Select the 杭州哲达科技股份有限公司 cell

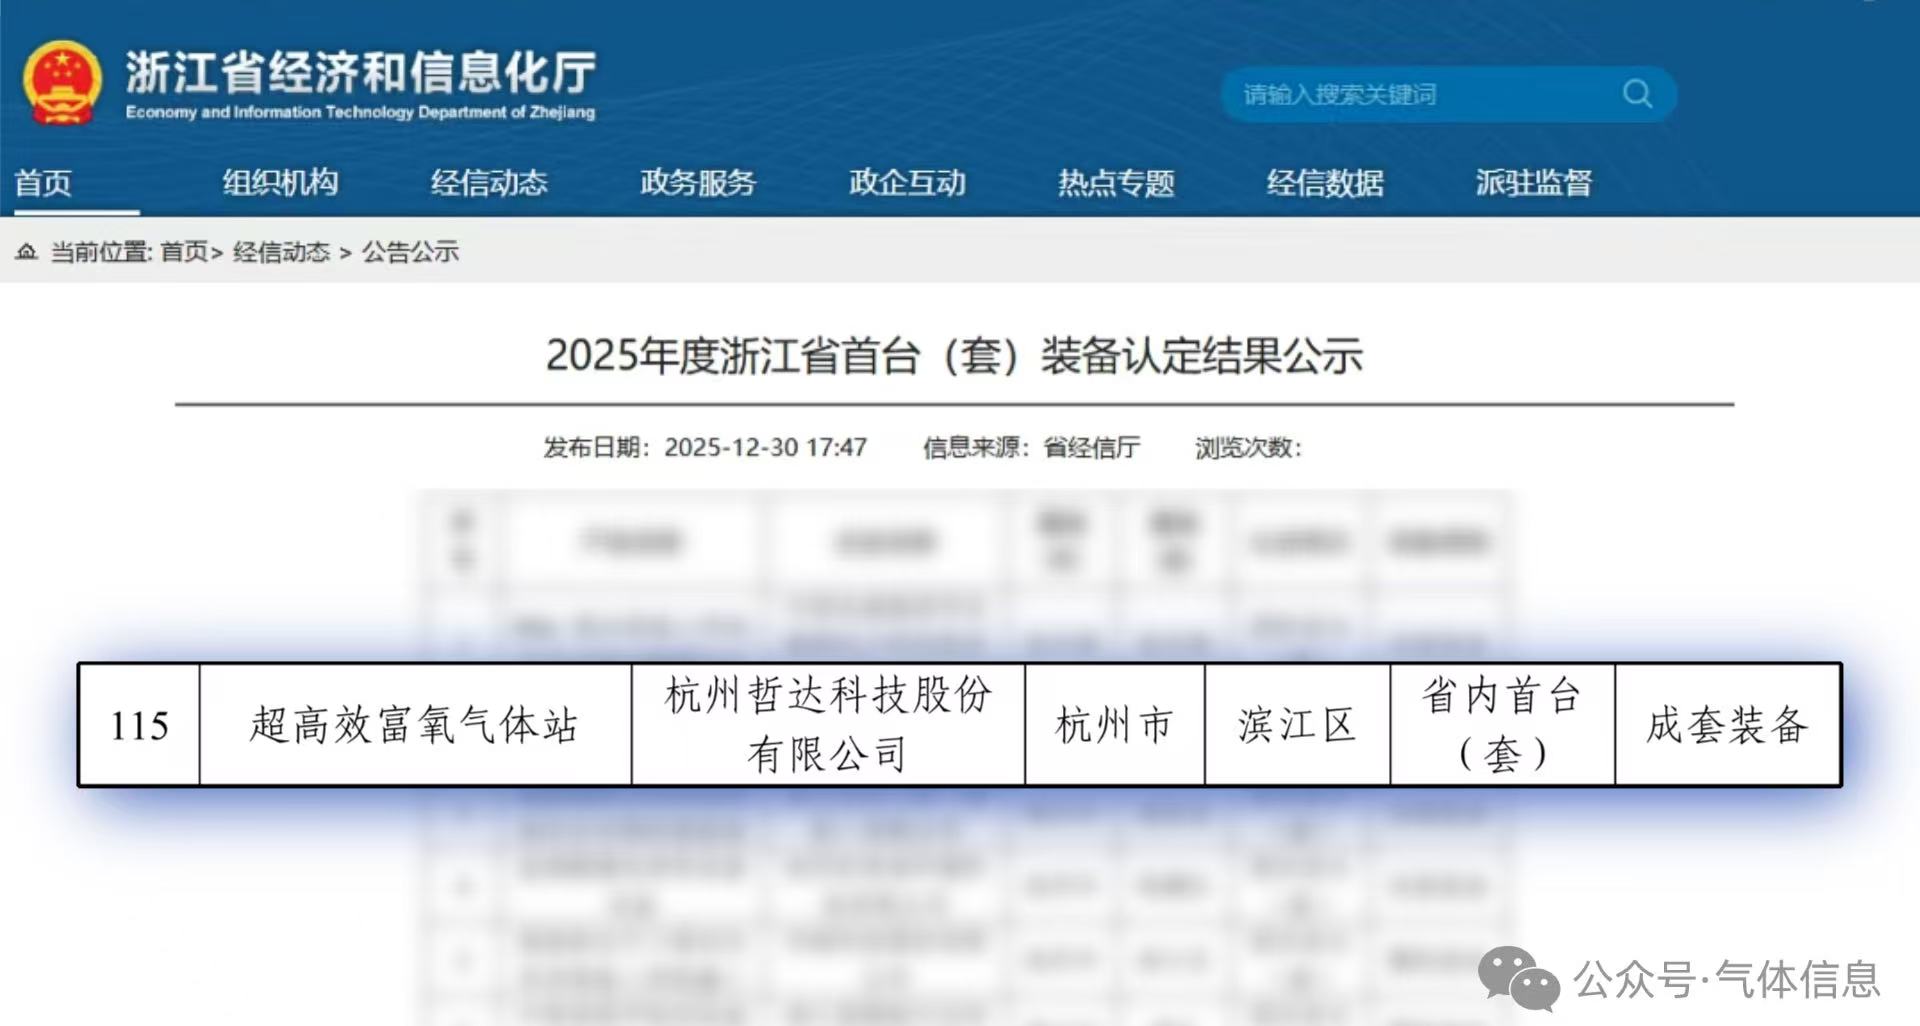point(828,725)
